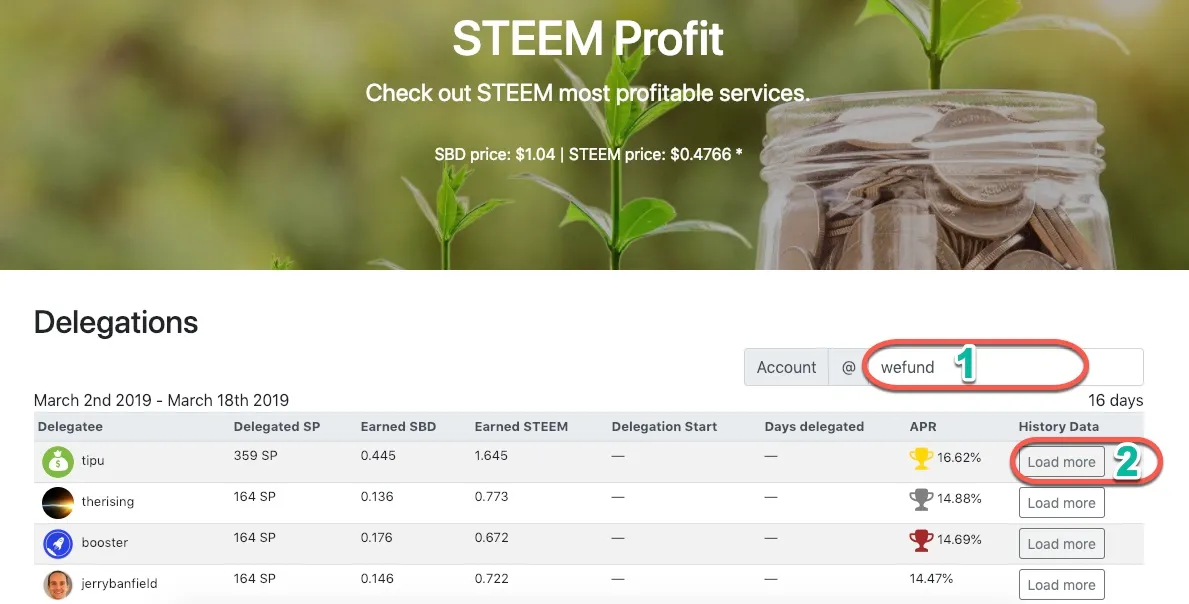1189x604 pixels.
Task: Click the Days delegated column header
Action: tap(814, 427)
